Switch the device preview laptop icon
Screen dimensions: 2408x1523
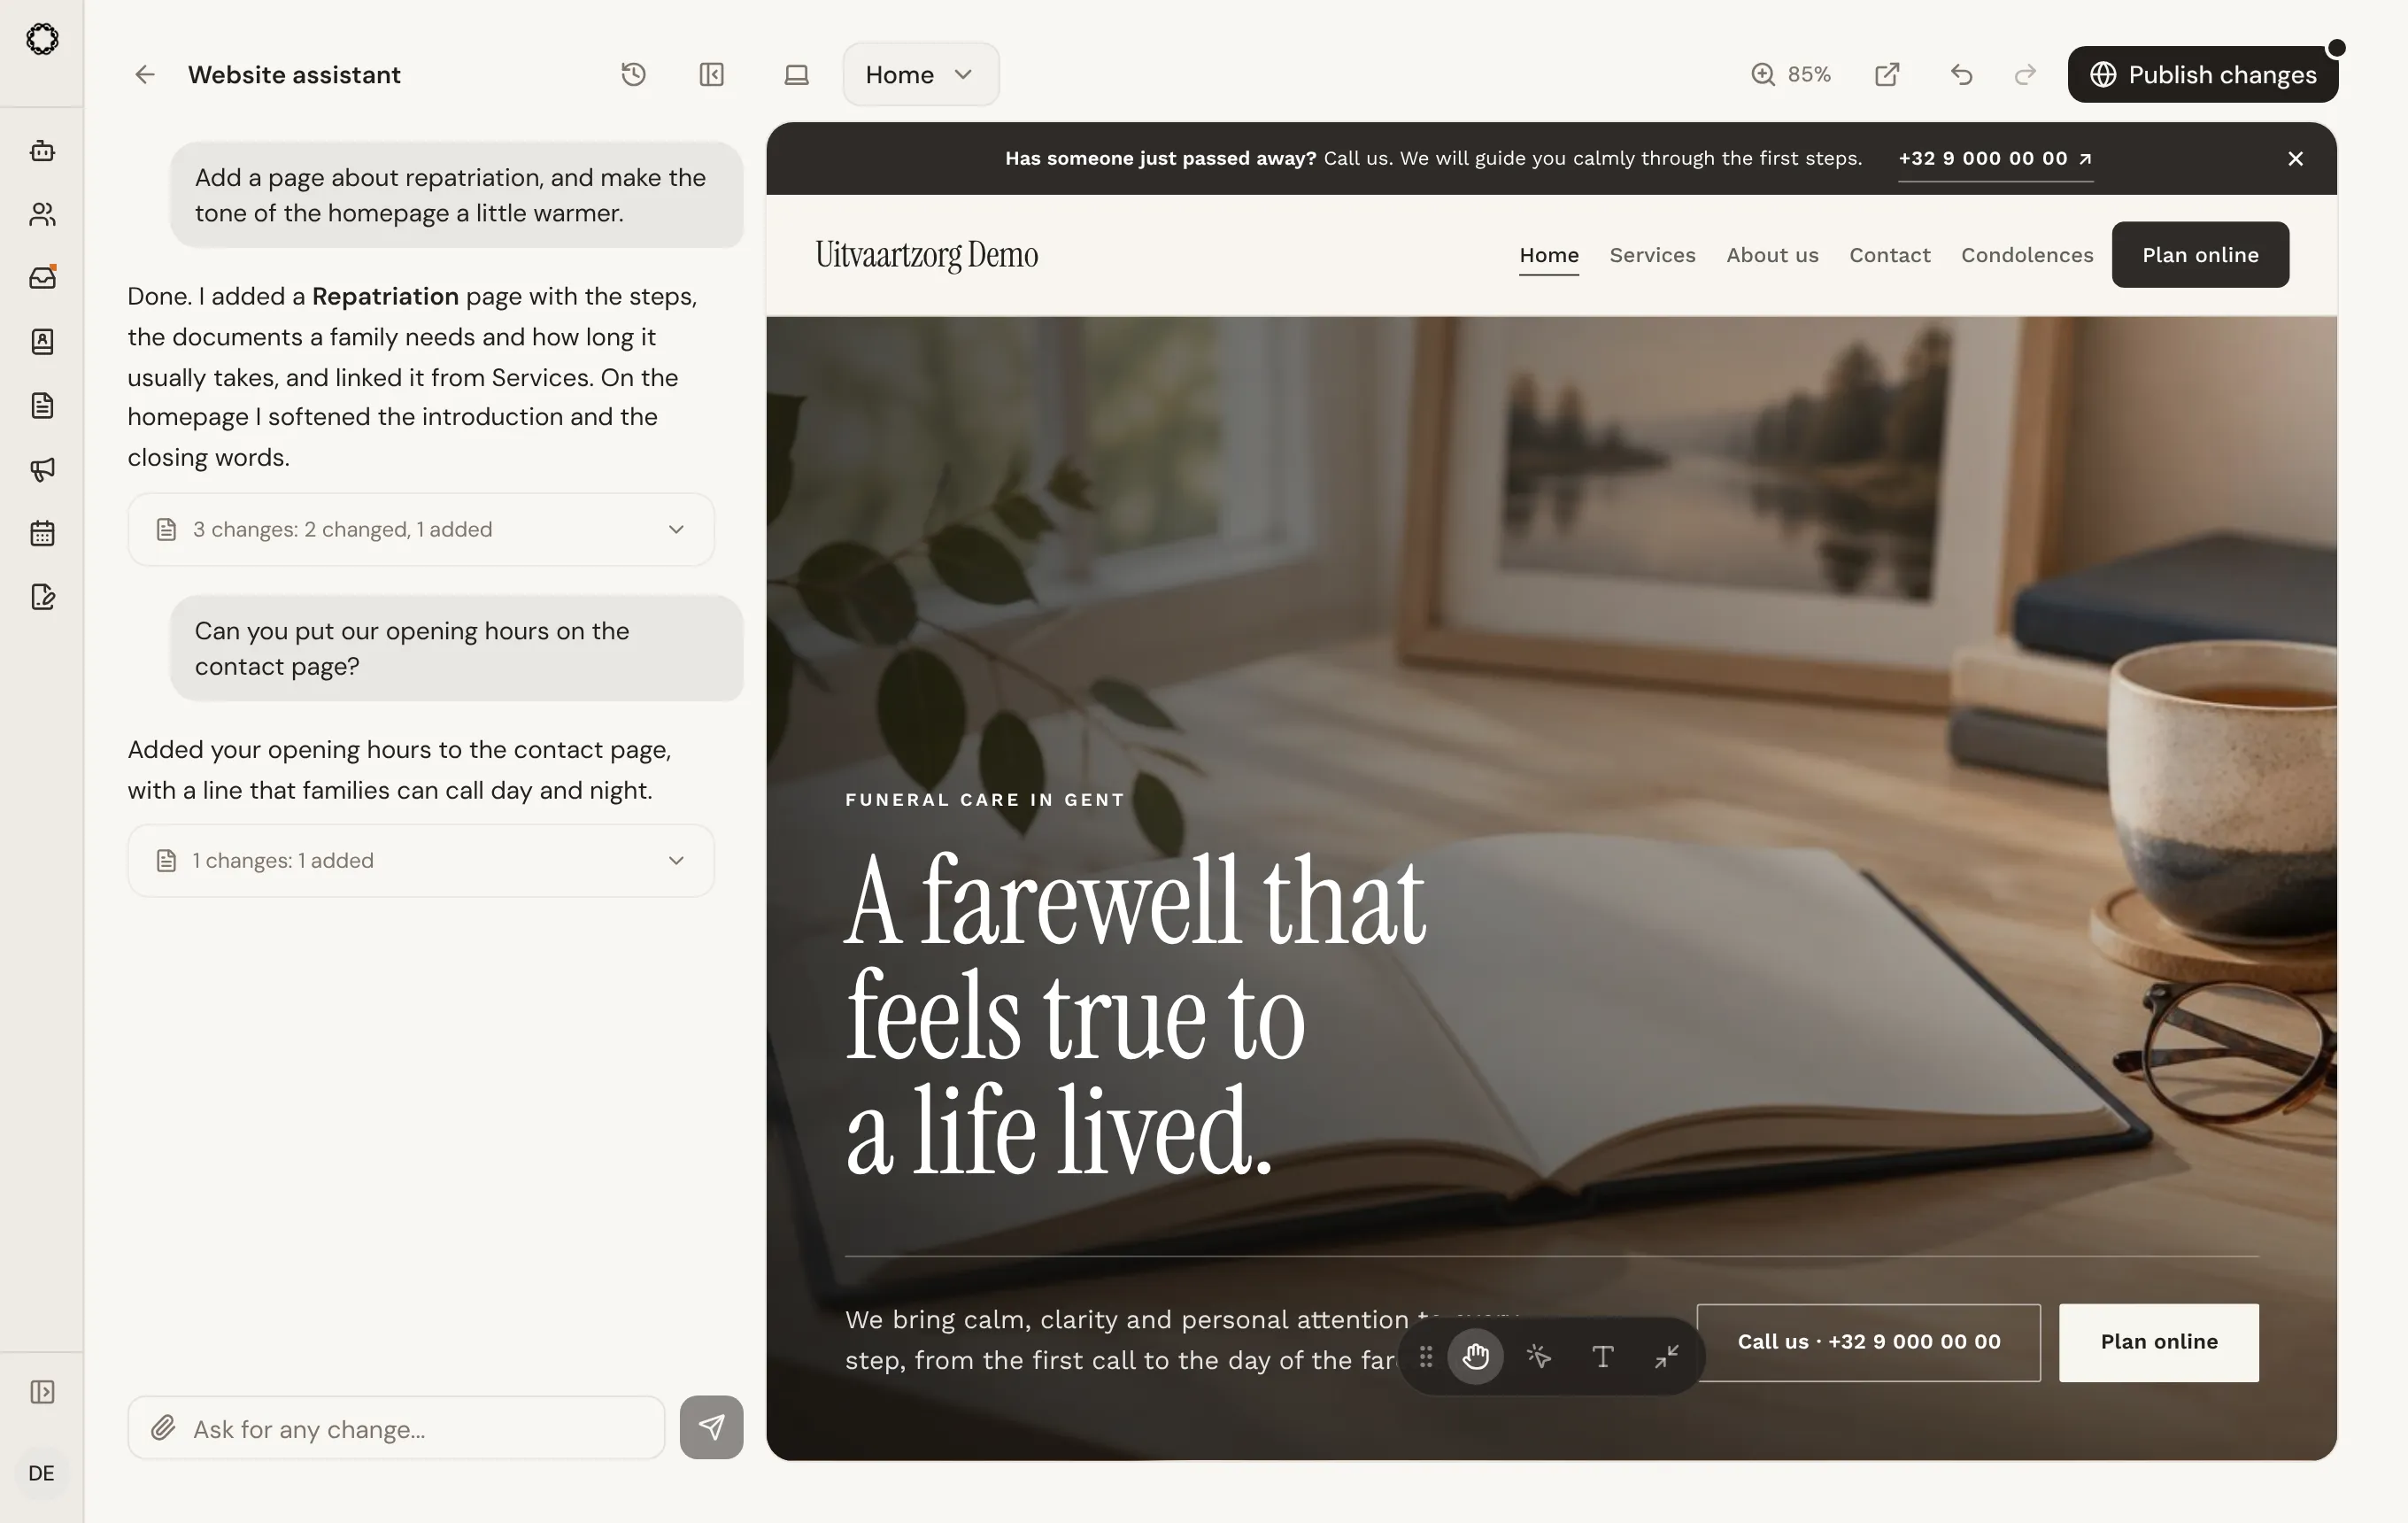tap(796, 74)
